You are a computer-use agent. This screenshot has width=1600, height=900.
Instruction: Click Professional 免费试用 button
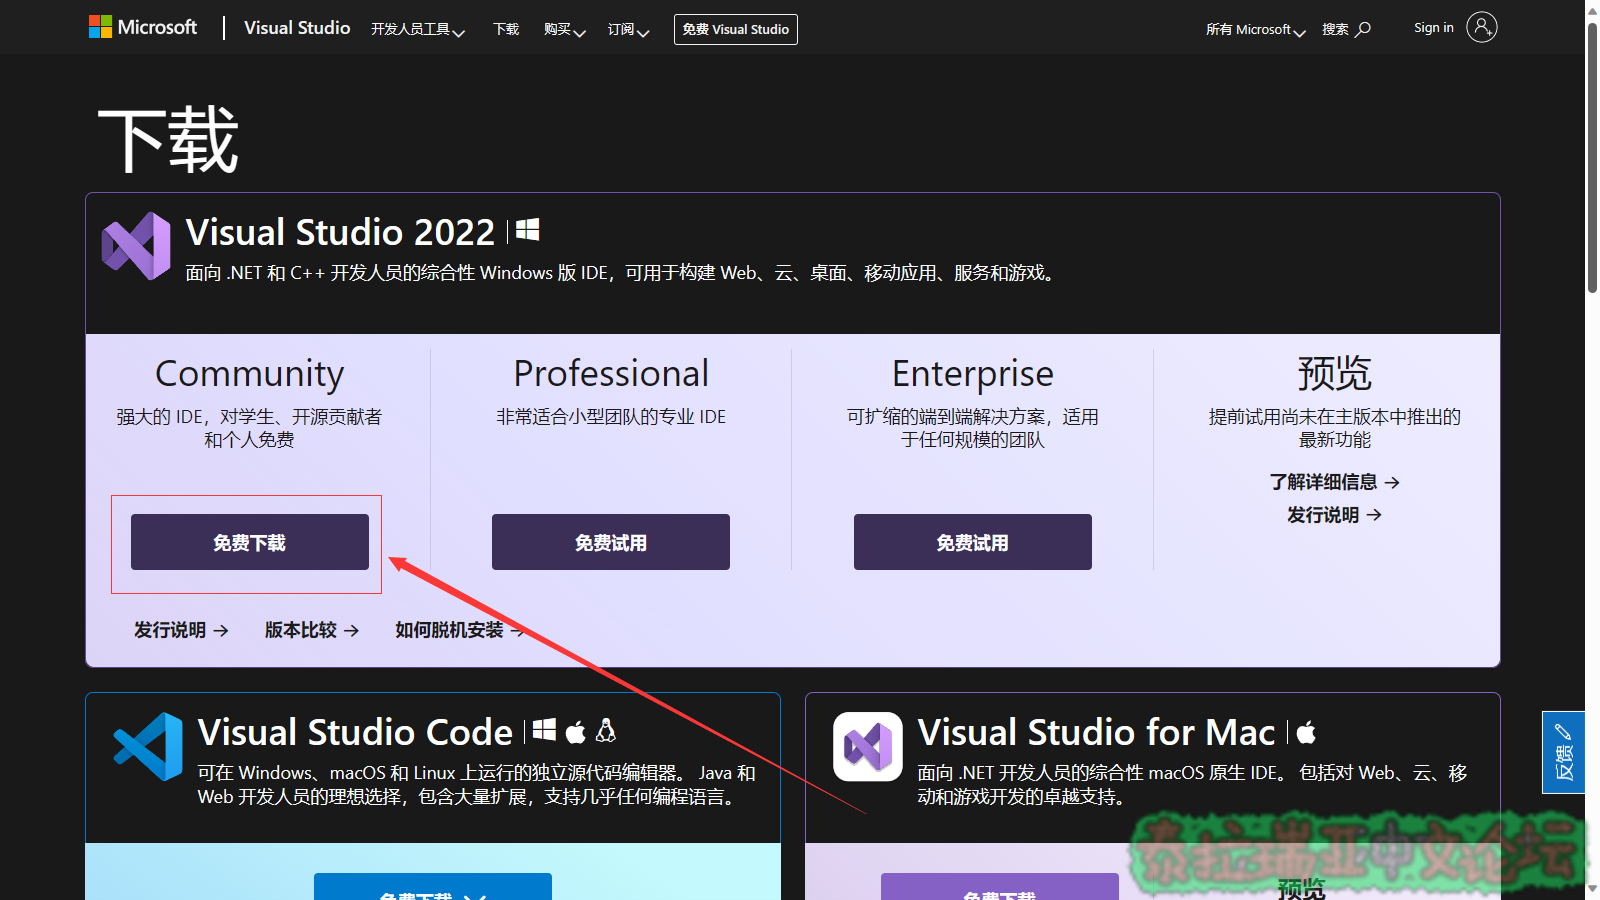[x=611, y=542]
